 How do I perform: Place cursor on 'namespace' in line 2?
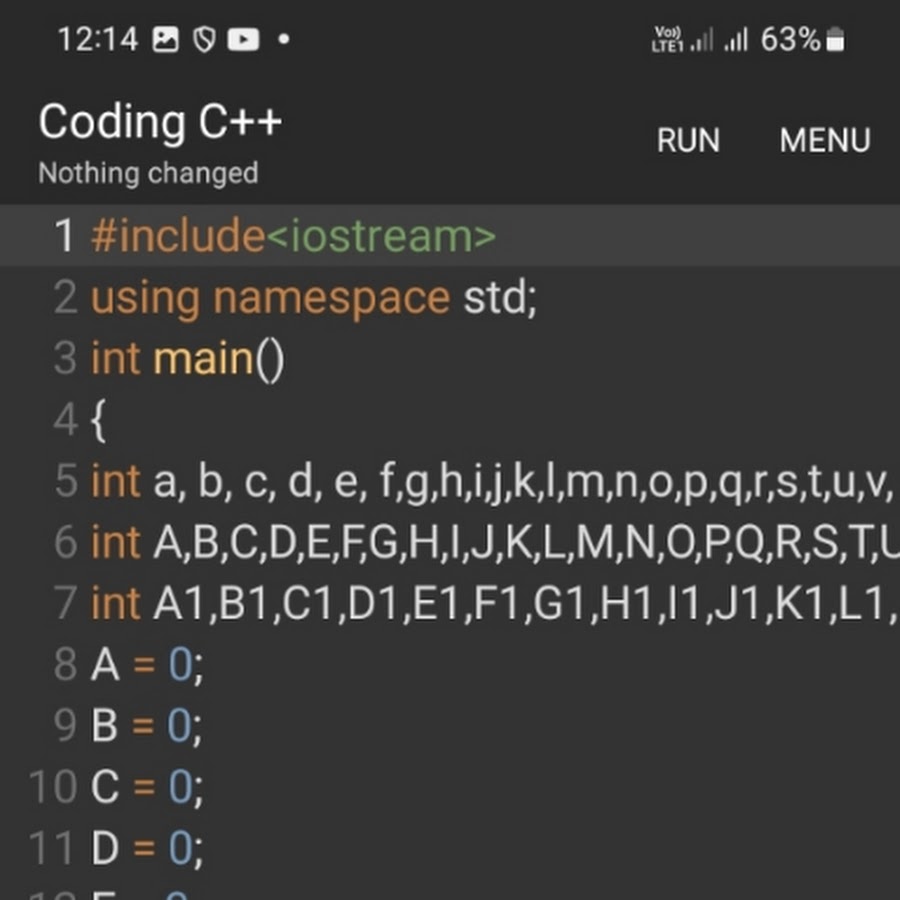coord(331,299)
